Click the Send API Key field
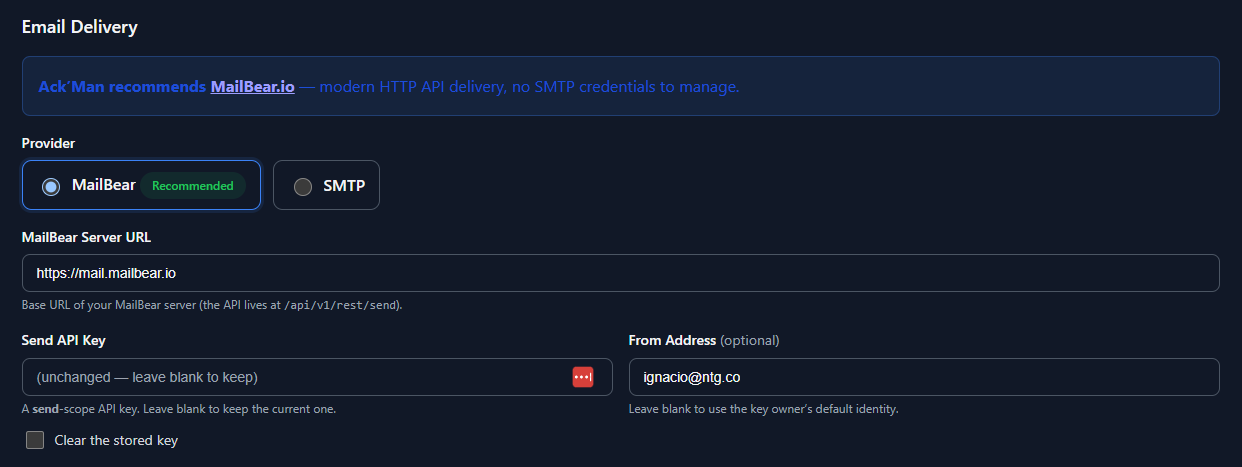Screen dimensions: 1242x467 317,377
